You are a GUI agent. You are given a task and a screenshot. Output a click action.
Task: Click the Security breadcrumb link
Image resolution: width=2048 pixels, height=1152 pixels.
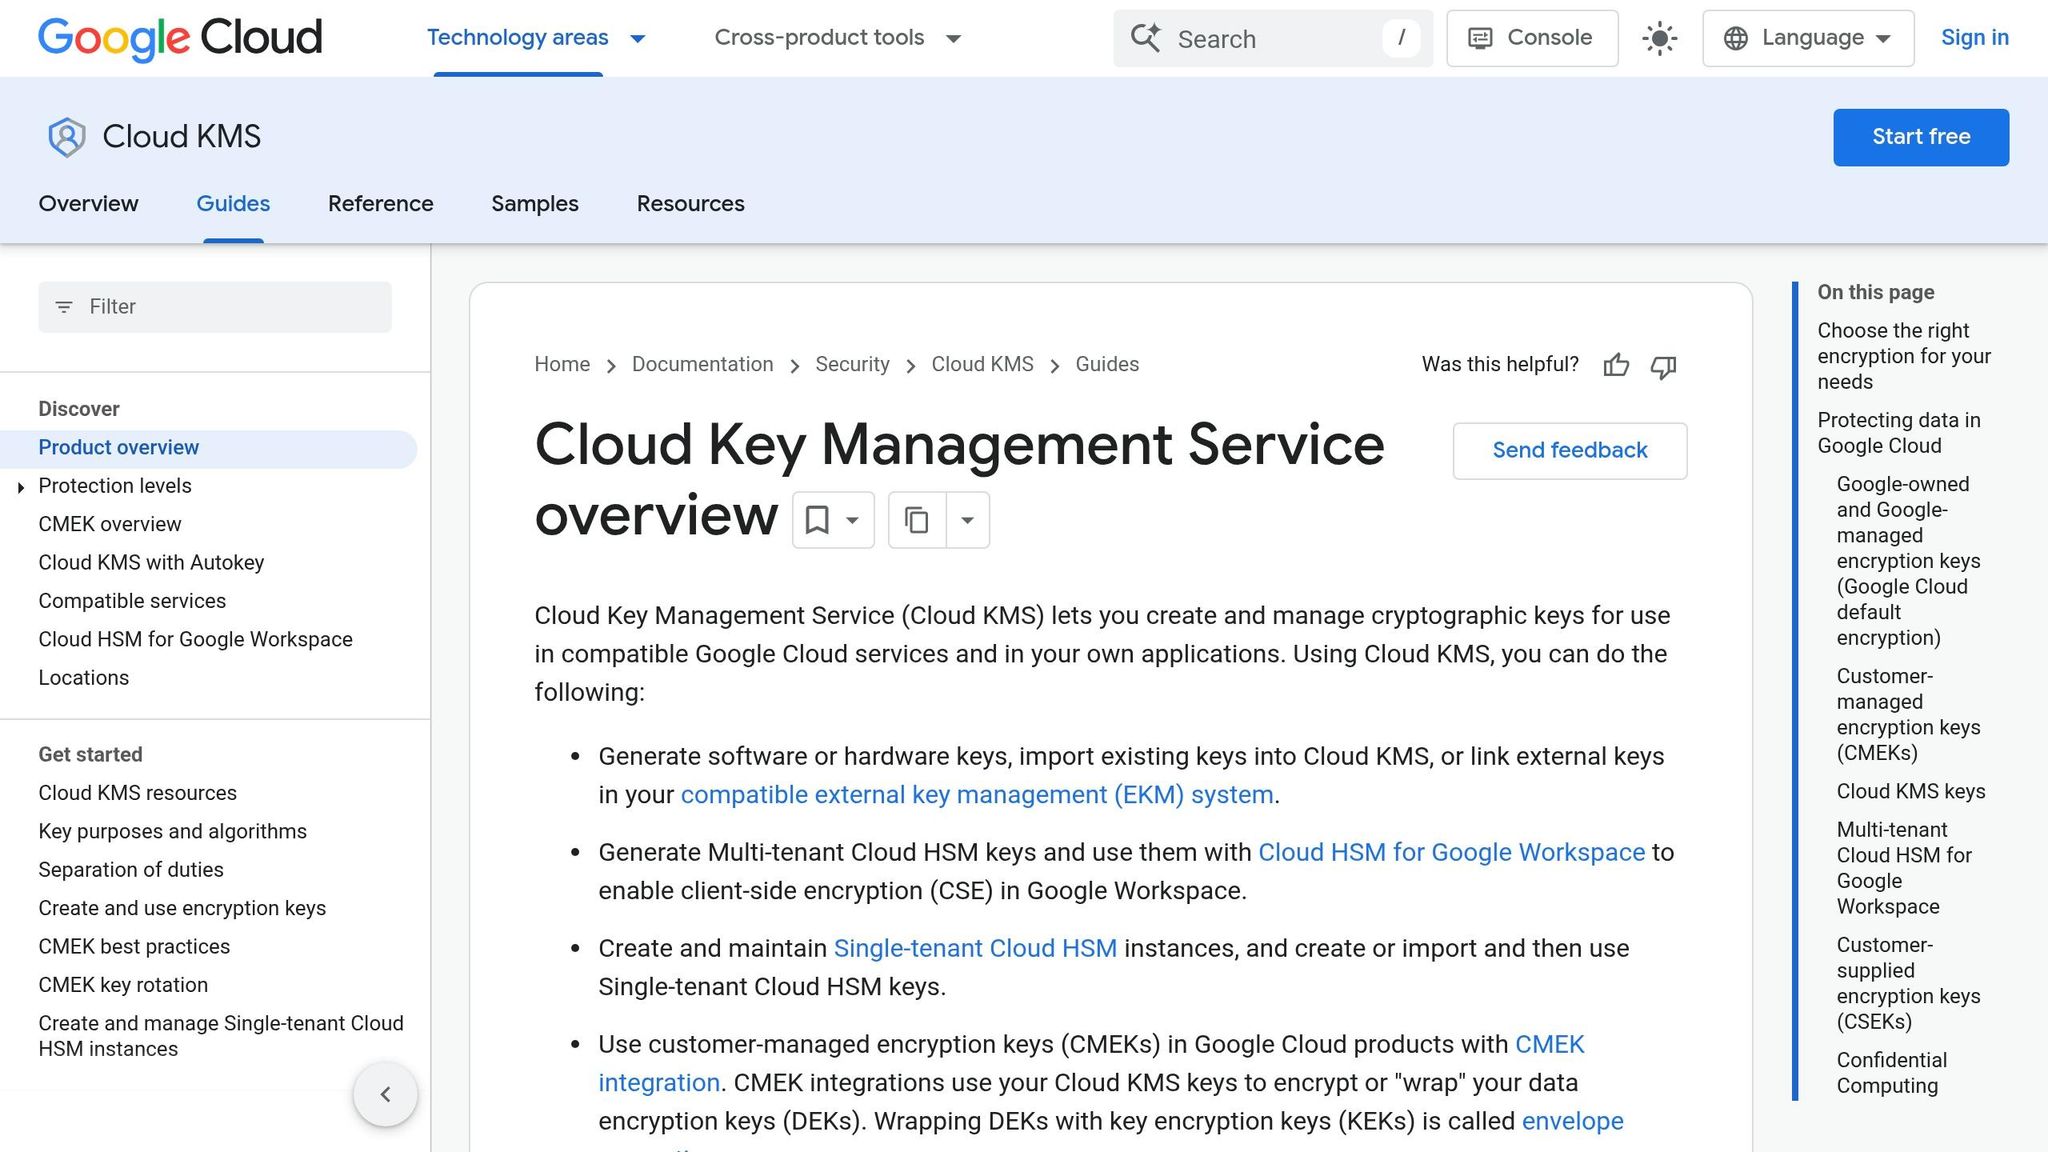pyautogui.click(x=852, y=365)
